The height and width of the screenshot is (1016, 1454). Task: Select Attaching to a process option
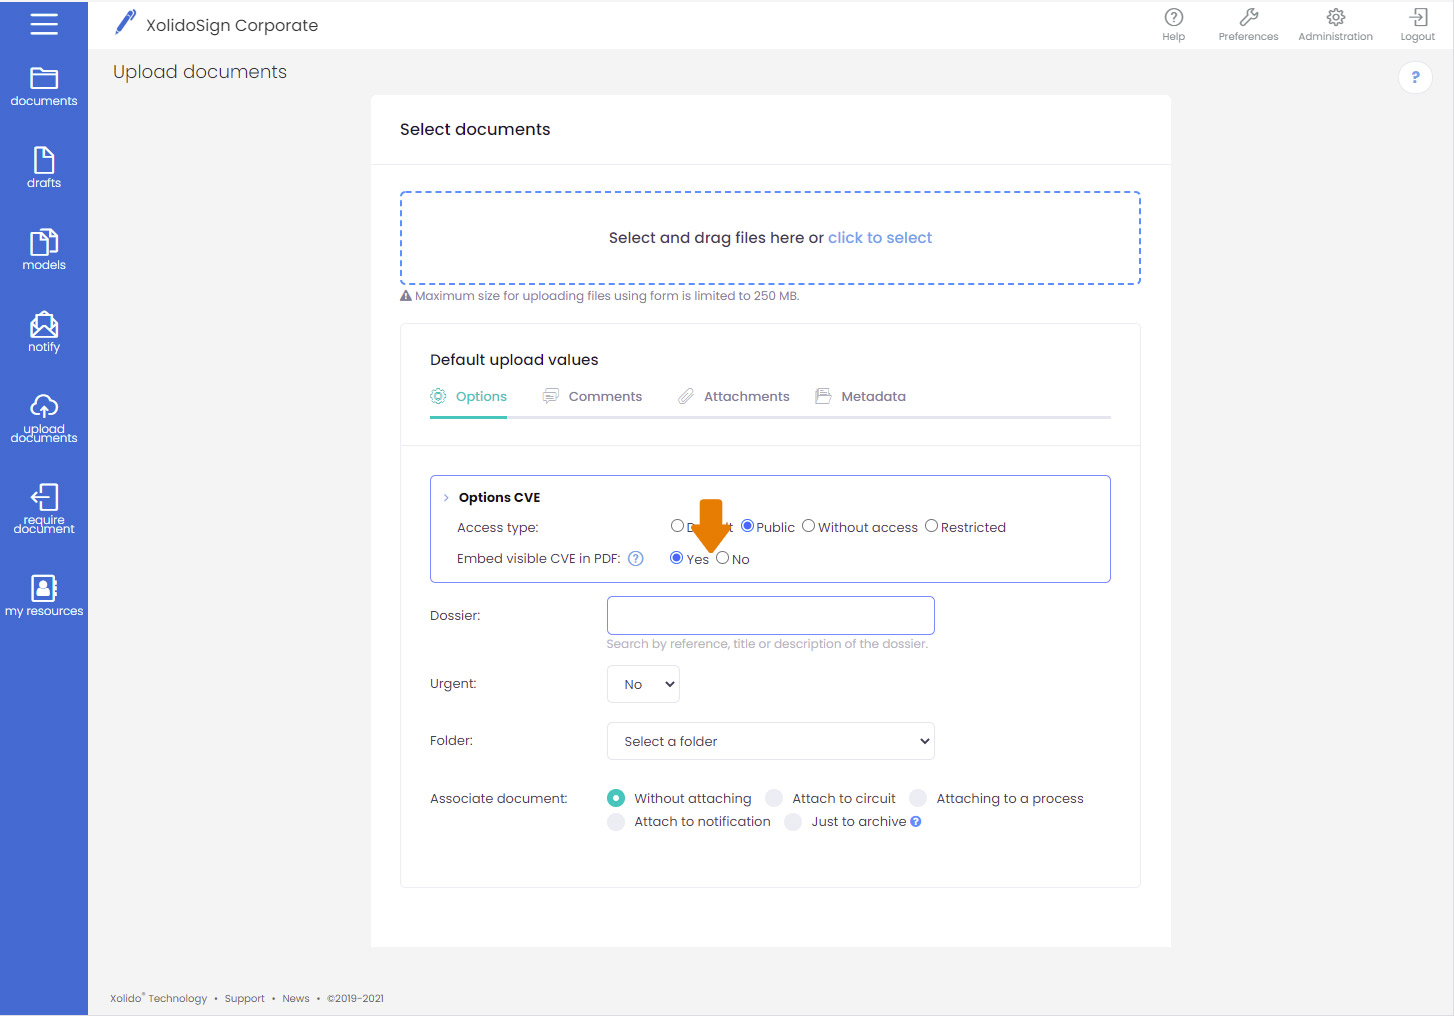click(x=918, y=798)
